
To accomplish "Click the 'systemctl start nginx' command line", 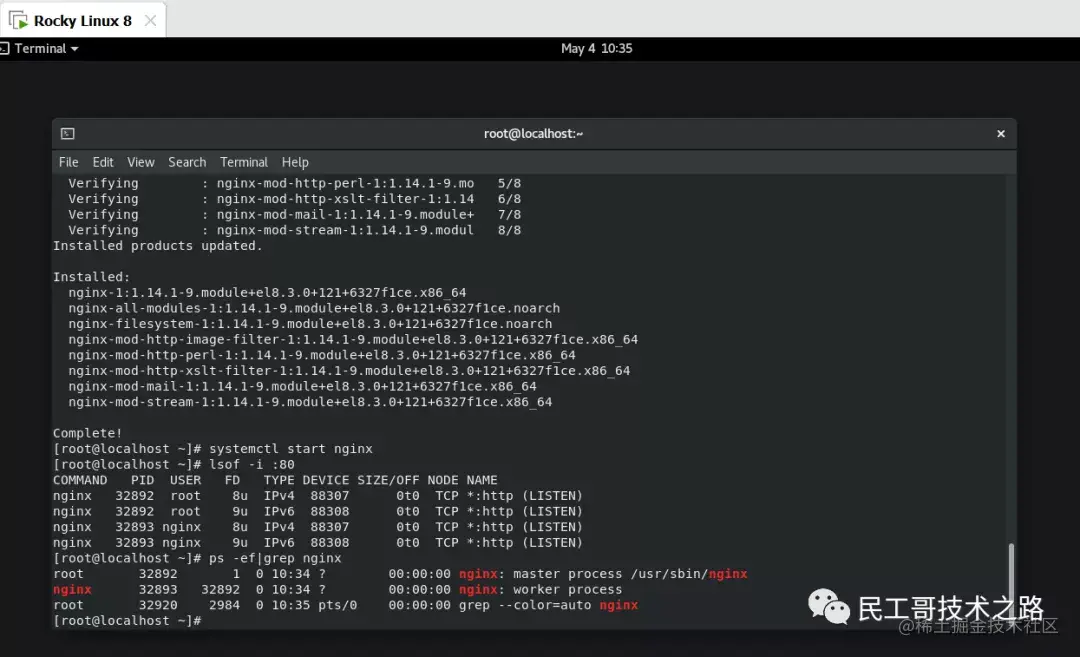I will [213, 449].
